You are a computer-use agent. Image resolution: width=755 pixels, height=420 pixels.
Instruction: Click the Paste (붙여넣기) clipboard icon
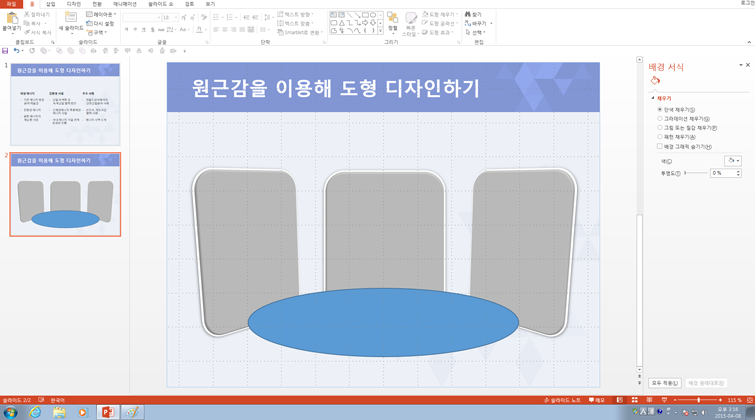click(12, 19)
